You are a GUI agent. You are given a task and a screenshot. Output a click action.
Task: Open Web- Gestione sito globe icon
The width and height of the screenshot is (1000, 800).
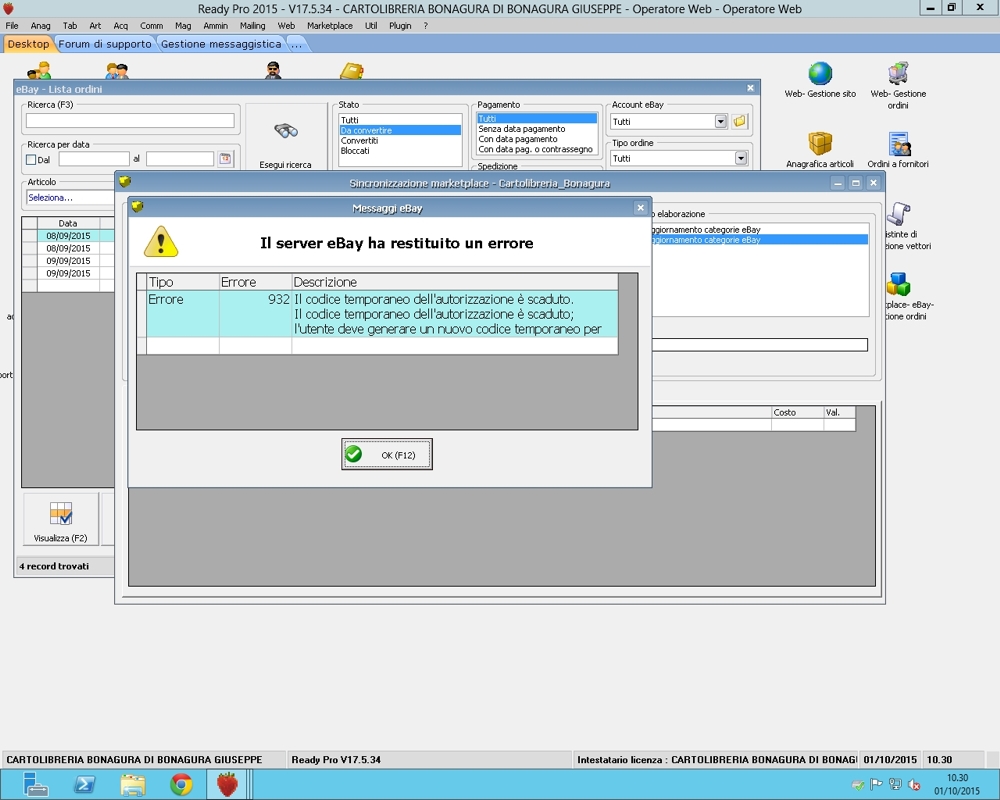[820, 80]
